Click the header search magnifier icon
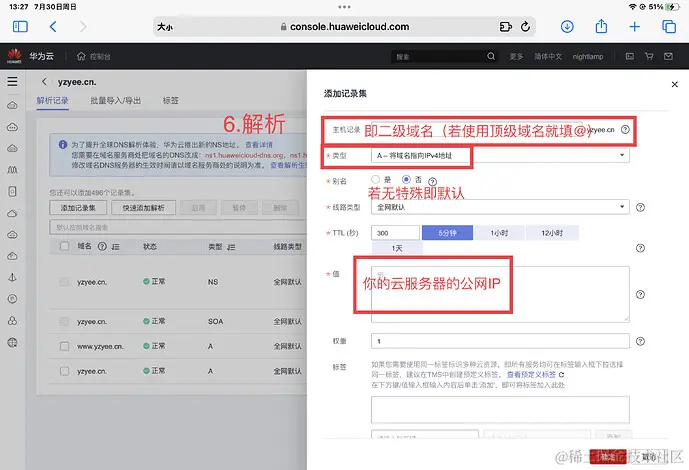 491,56
